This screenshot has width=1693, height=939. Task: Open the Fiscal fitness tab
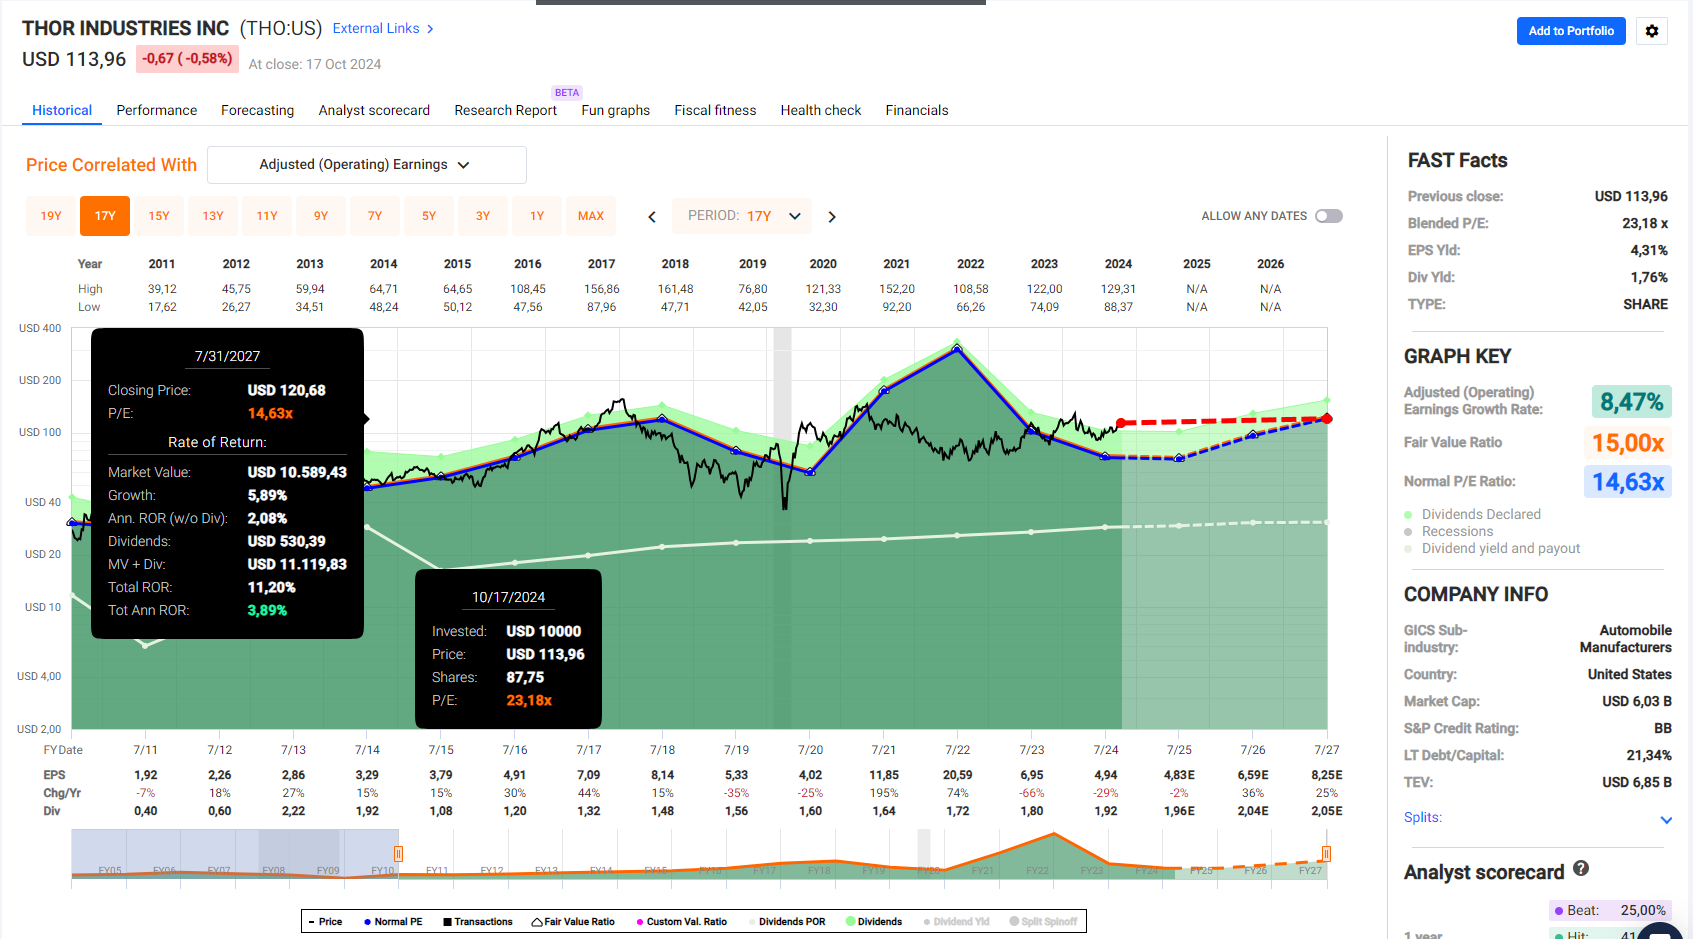pos(715,110)
